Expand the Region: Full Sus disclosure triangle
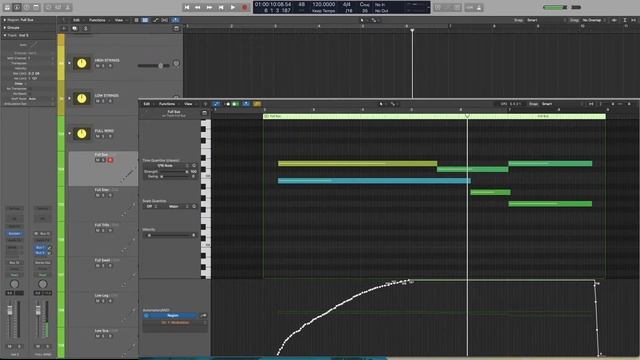 click(x=4, y=20)
